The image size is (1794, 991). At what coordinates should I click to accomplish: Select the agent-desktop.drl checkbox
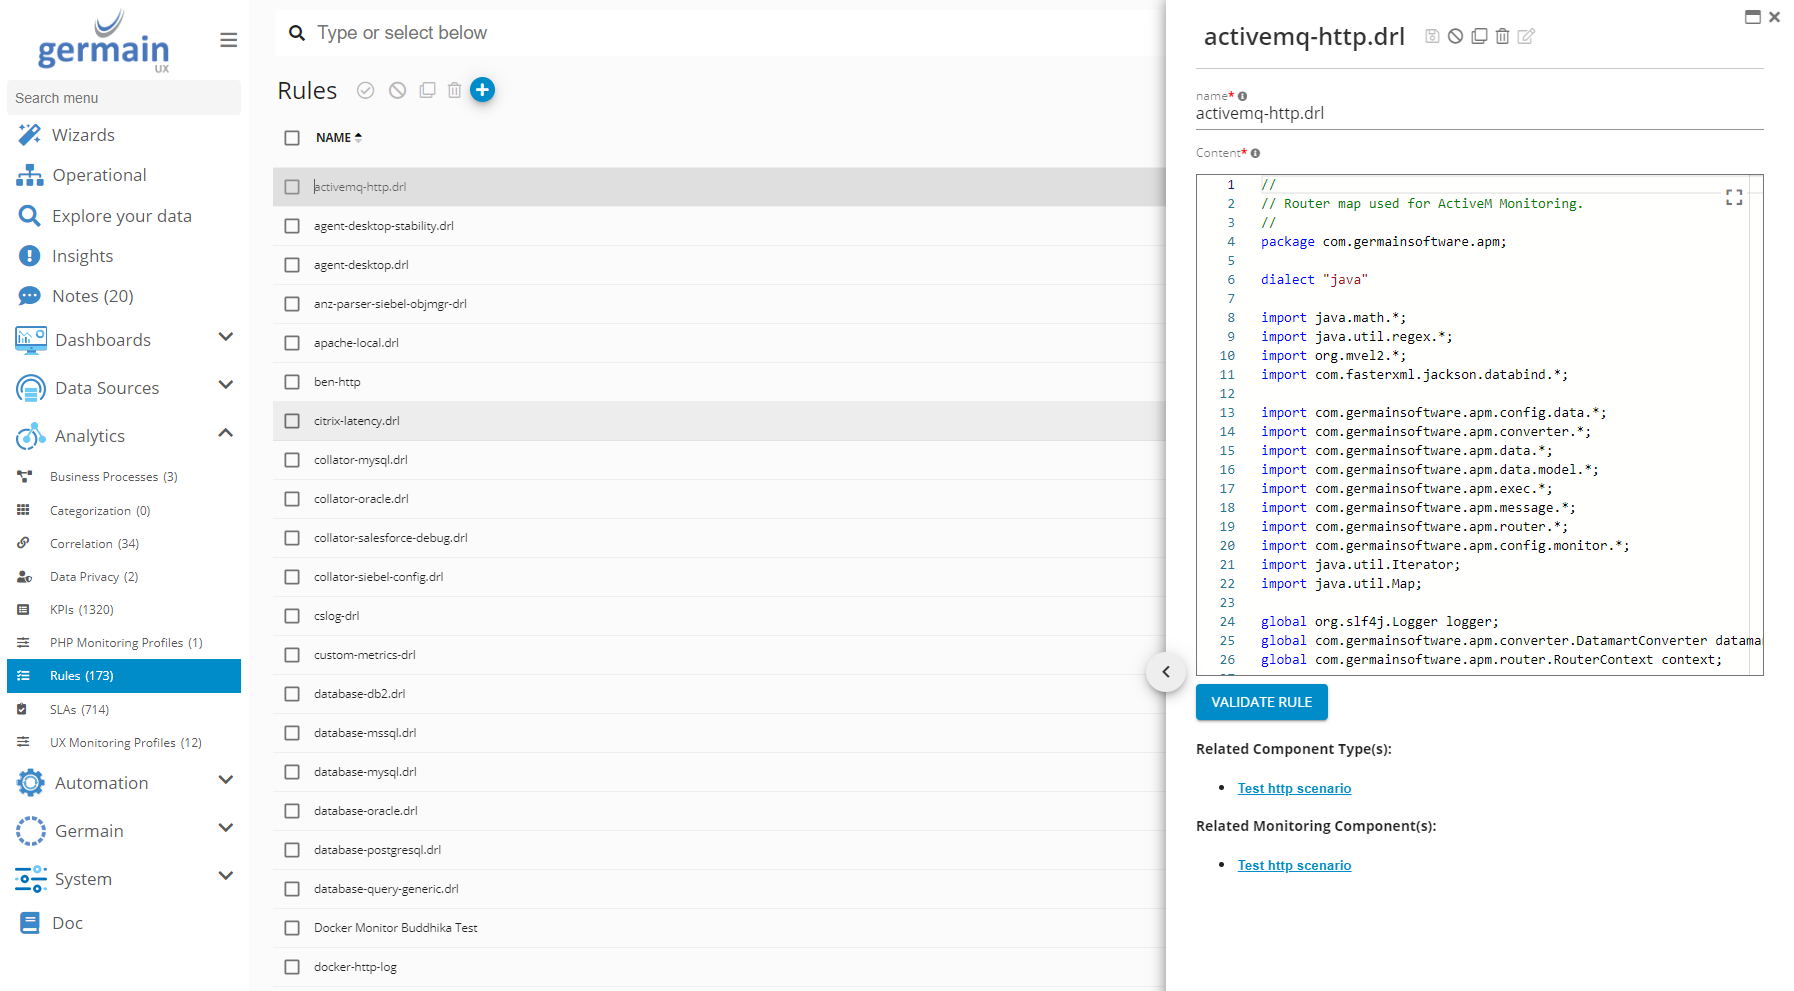tap(292, 265)
